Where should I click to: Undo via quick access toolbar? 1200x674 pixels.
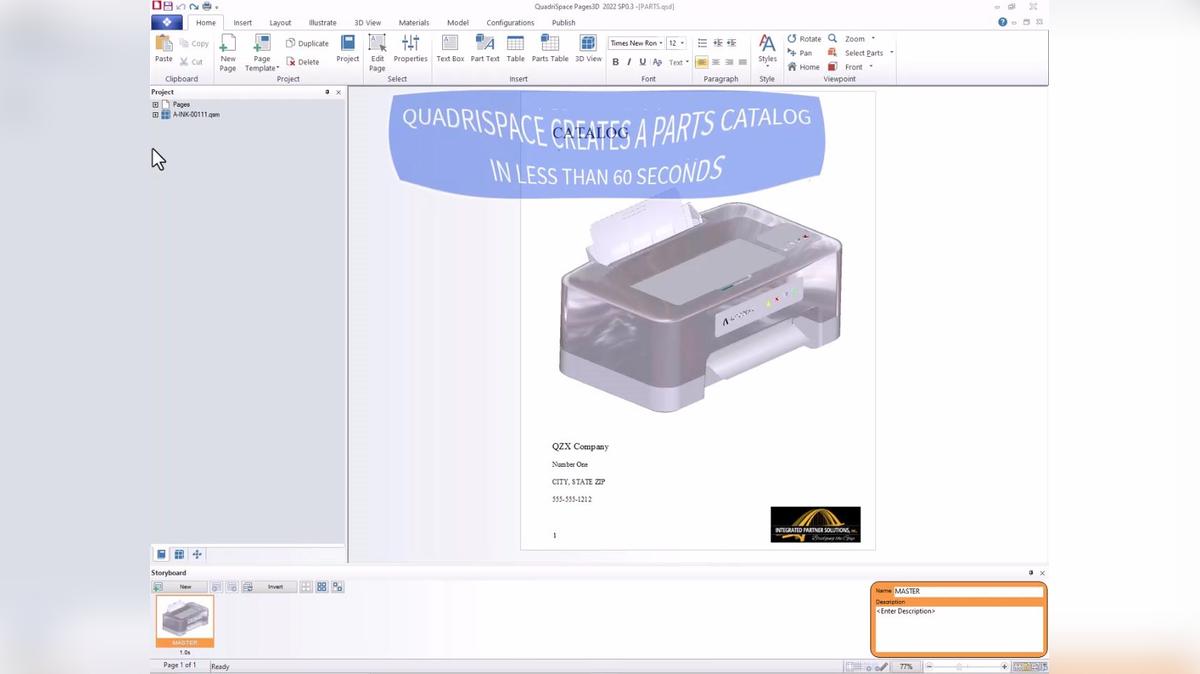181,6
